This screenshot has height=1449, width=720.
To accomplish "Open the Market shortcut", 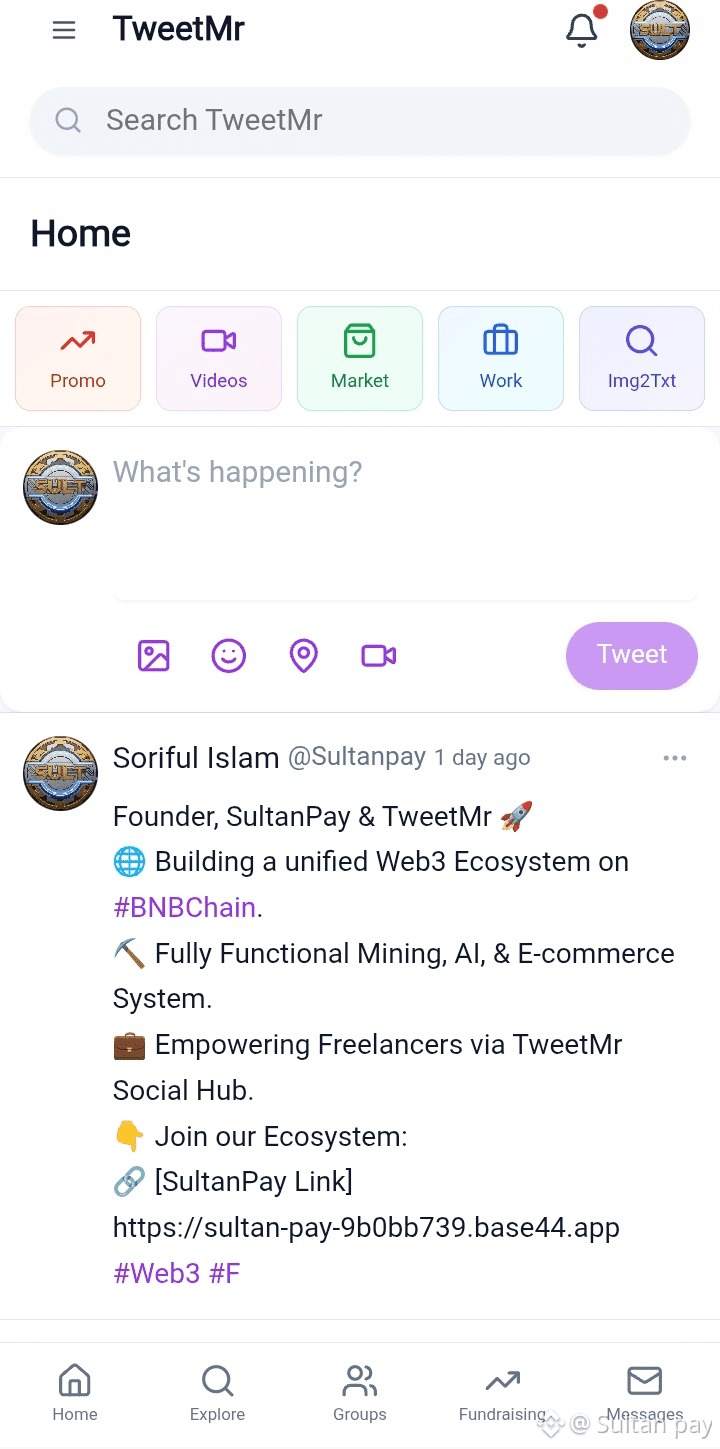I will coord(360,359).
